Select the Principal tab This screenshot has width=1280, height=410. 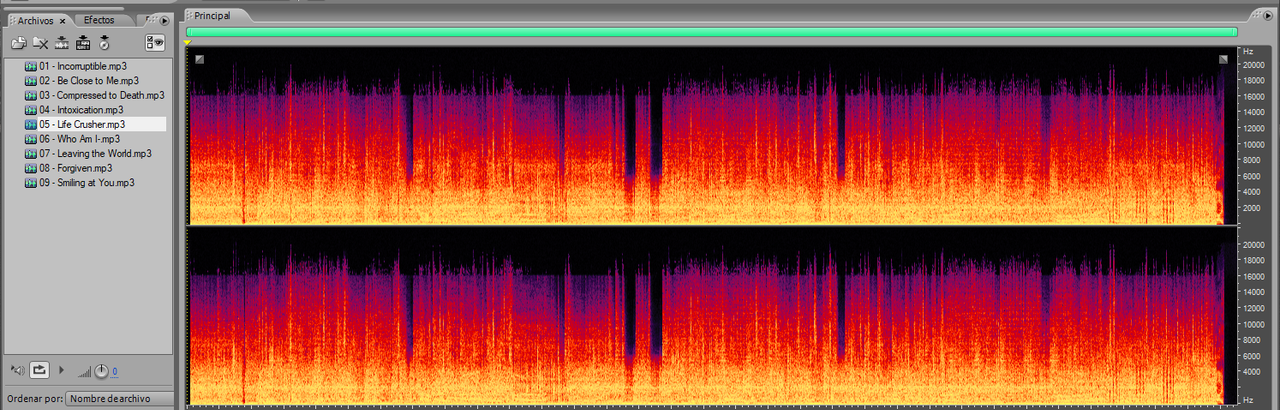pos(212,16)
